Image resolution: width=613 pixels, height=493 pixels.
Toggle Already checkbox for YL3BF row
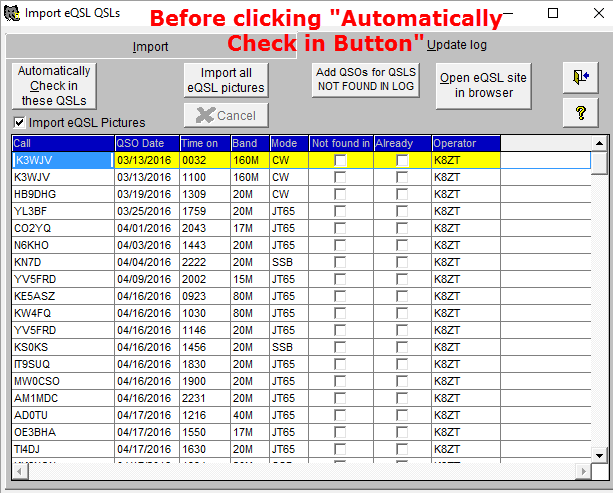click(402, 211)
